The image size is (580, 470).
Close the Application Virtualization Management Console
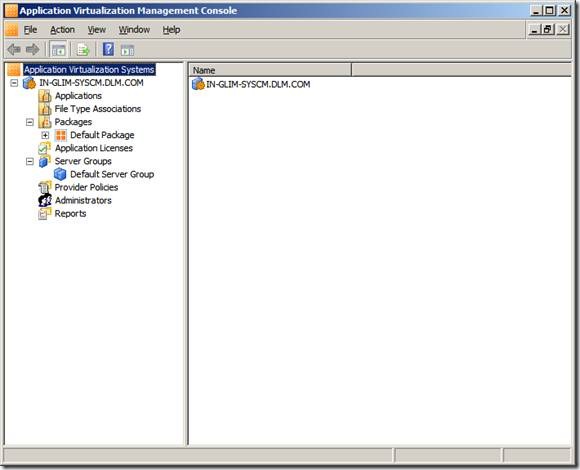coord(564,10)
